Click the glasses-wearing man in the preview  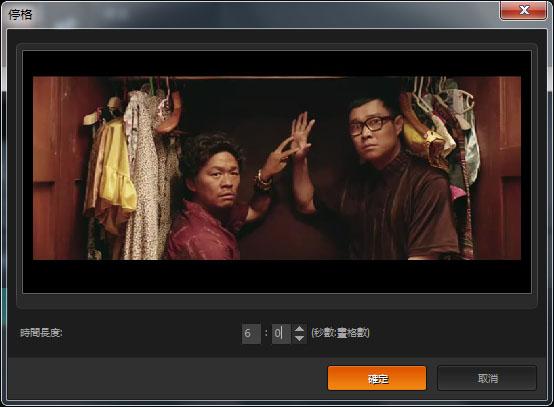(396, 177)
